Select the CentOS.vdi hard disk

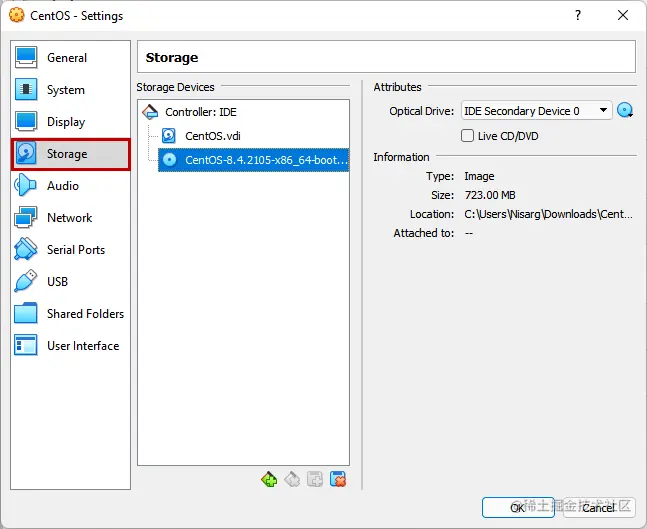pos(253,136)
